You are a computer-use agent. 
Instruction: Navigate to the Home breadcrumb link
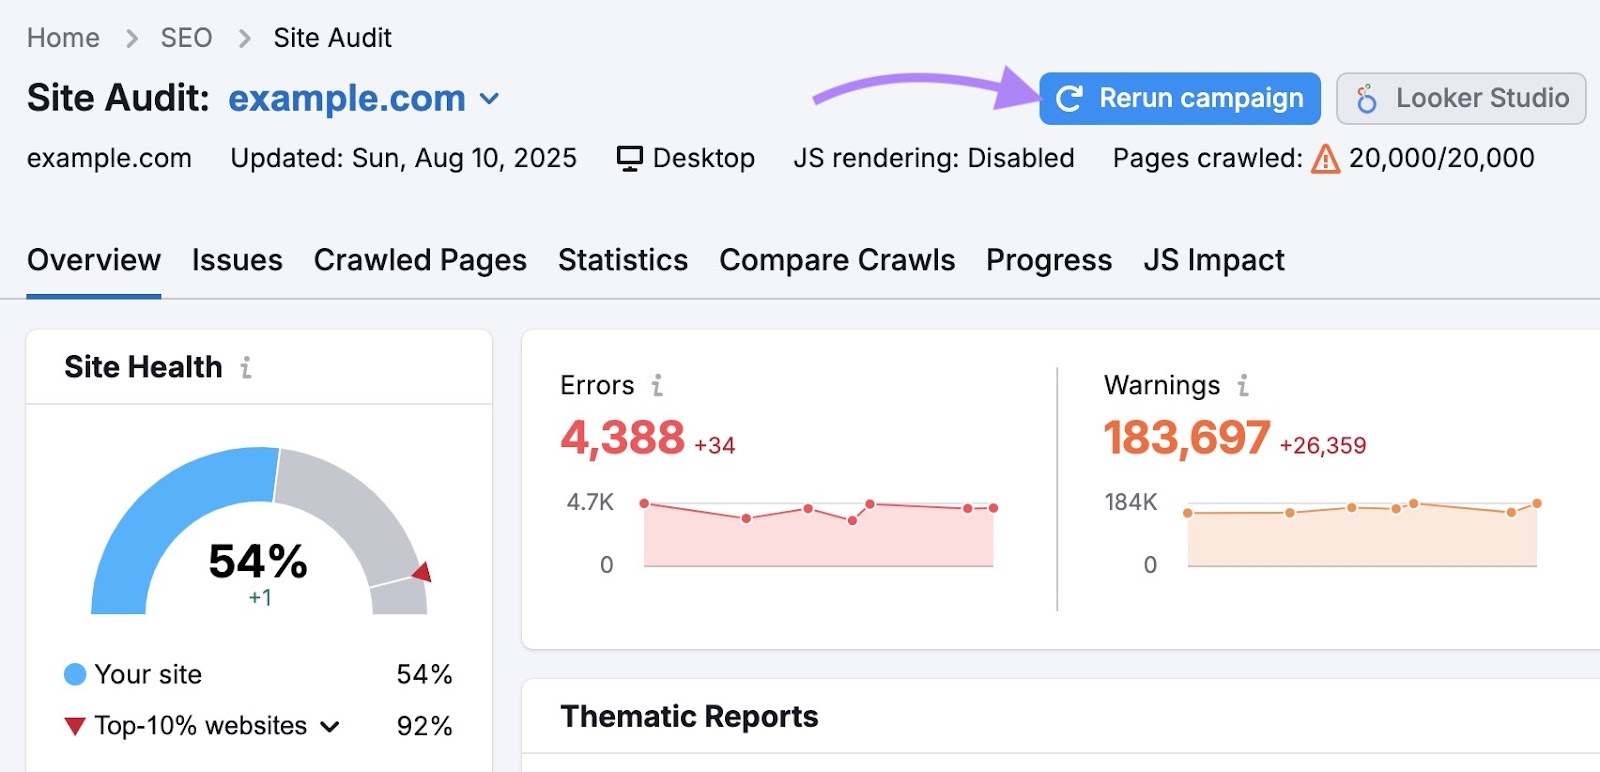[63, 38]
